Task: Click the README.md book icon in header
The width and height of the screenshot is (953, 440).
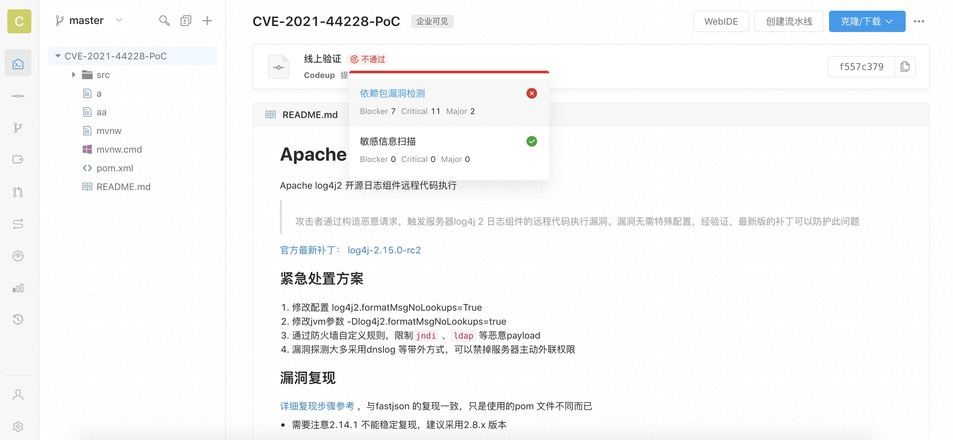Action: click(x=270, y=114)
